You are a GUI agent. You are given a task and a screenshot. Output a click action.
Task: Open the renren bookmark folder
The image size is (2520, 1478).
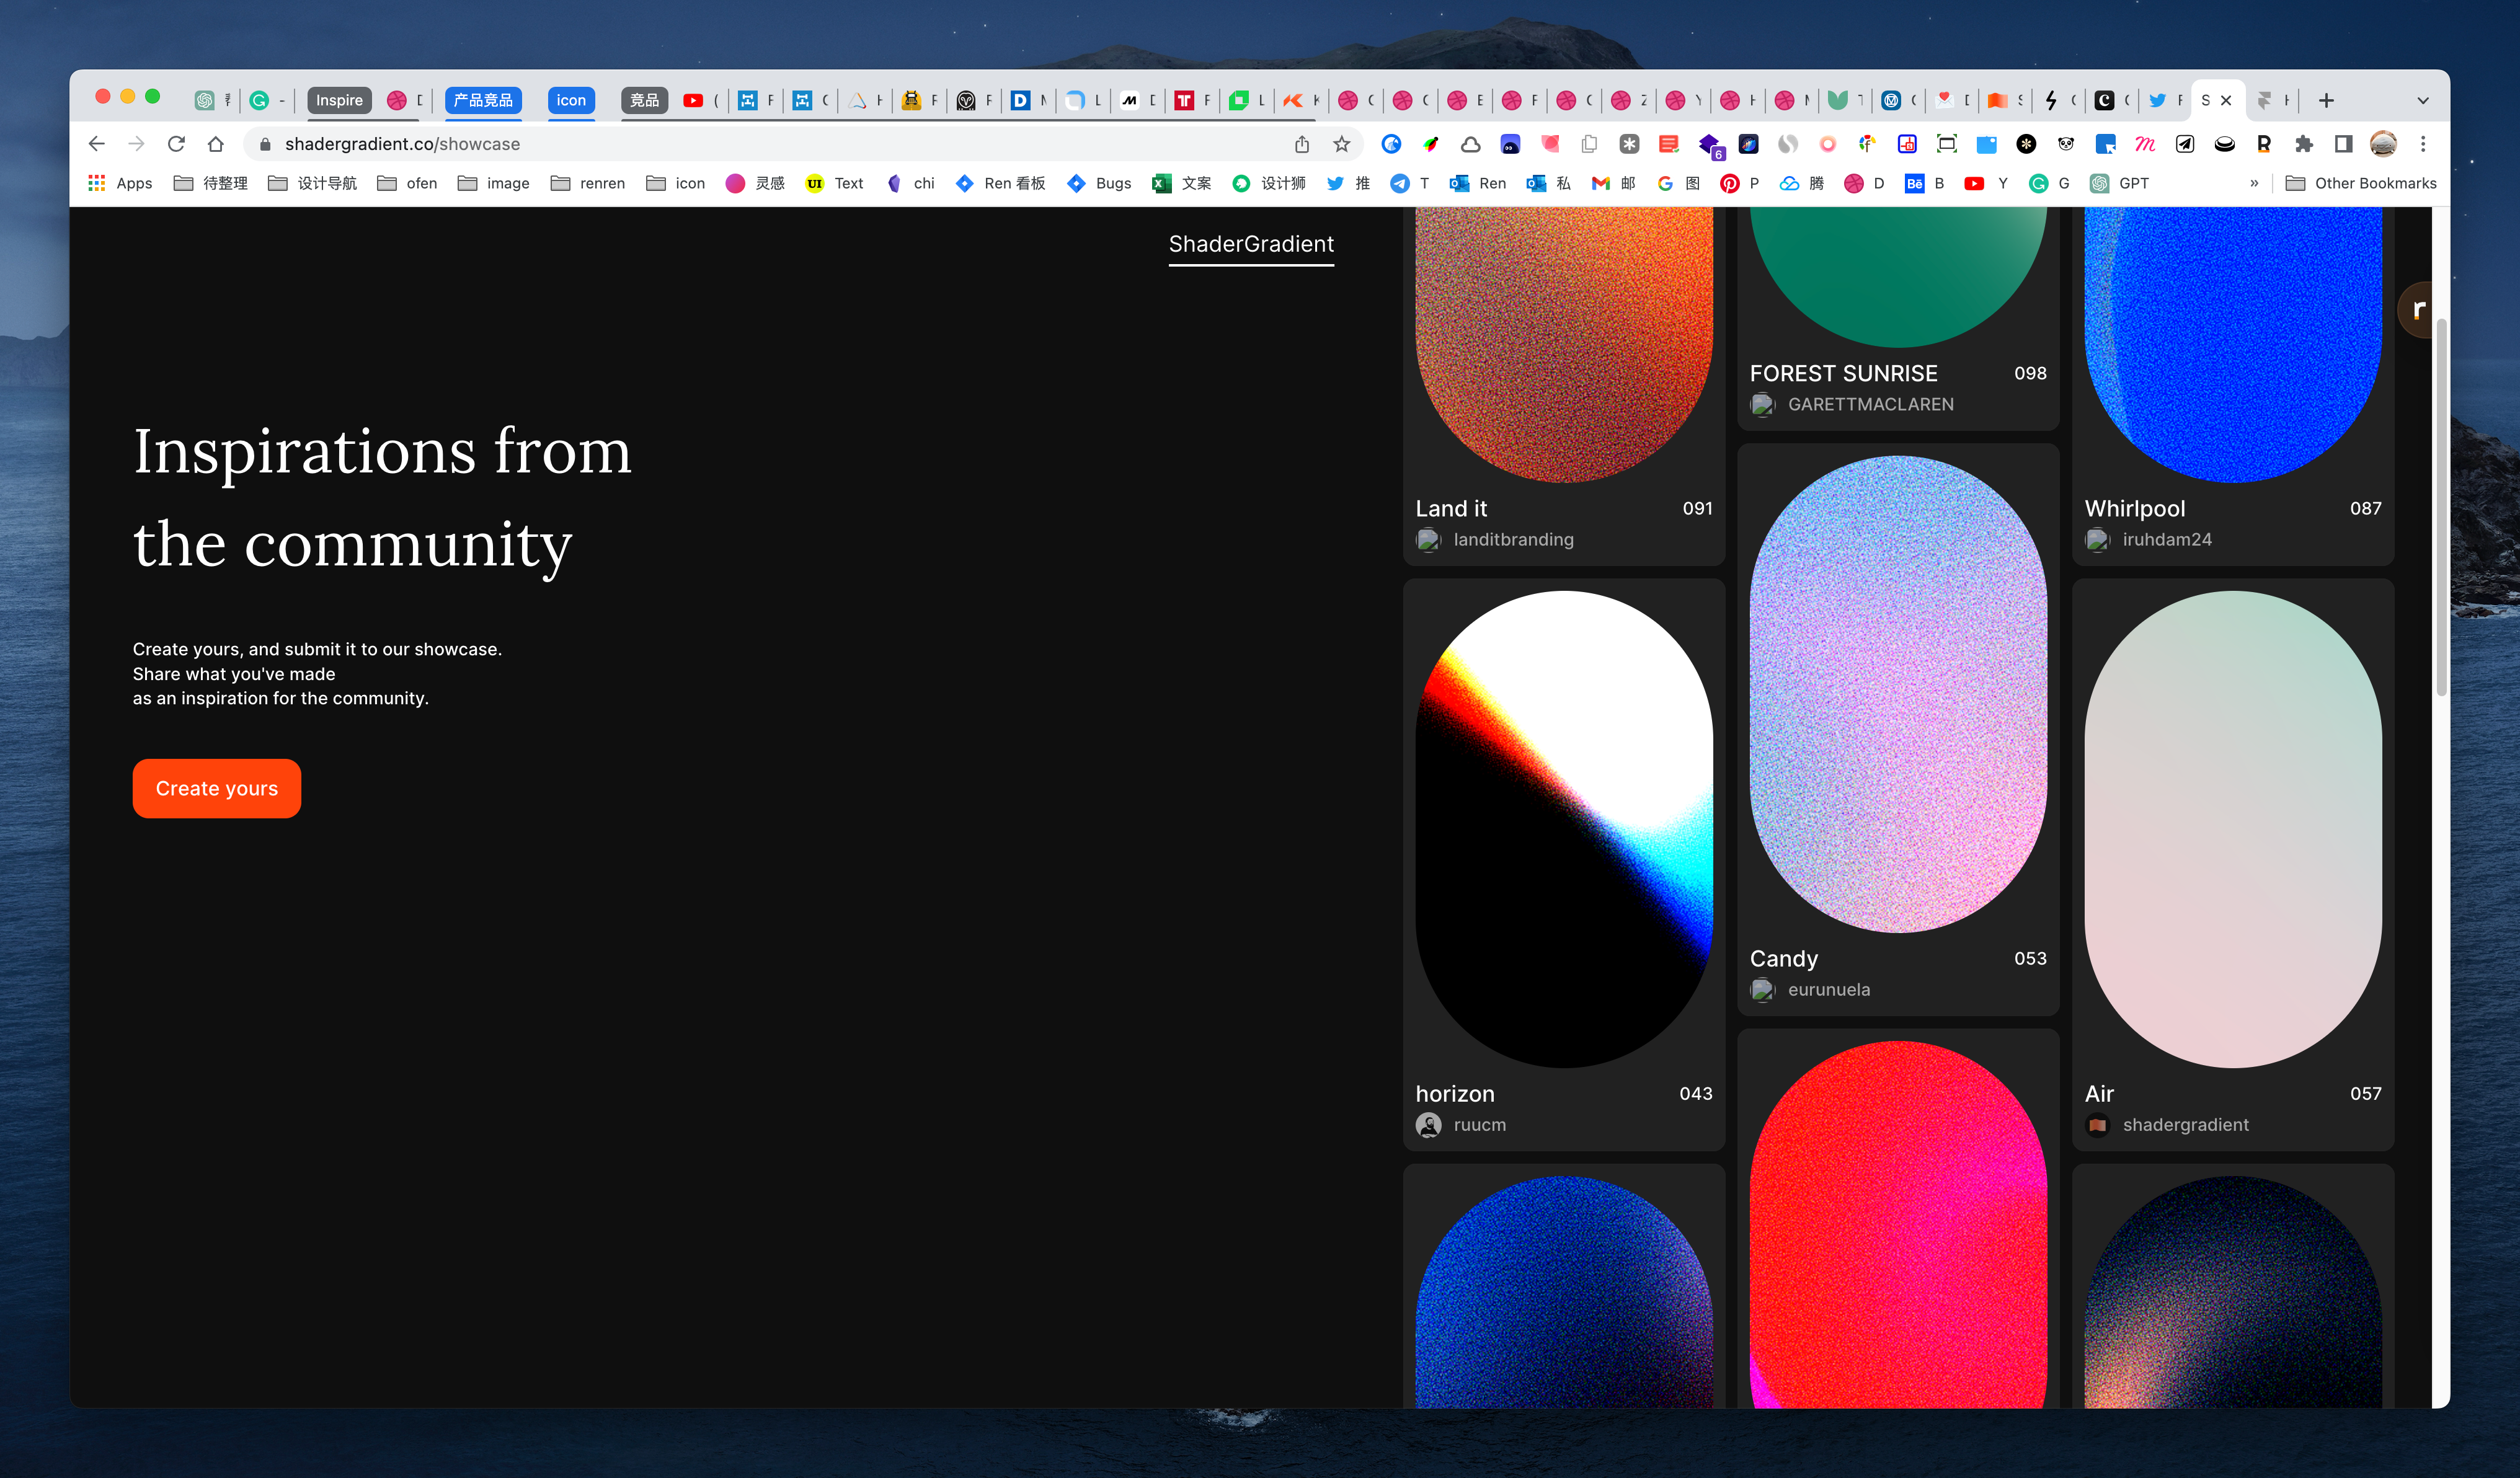click(x=588, y=183)
